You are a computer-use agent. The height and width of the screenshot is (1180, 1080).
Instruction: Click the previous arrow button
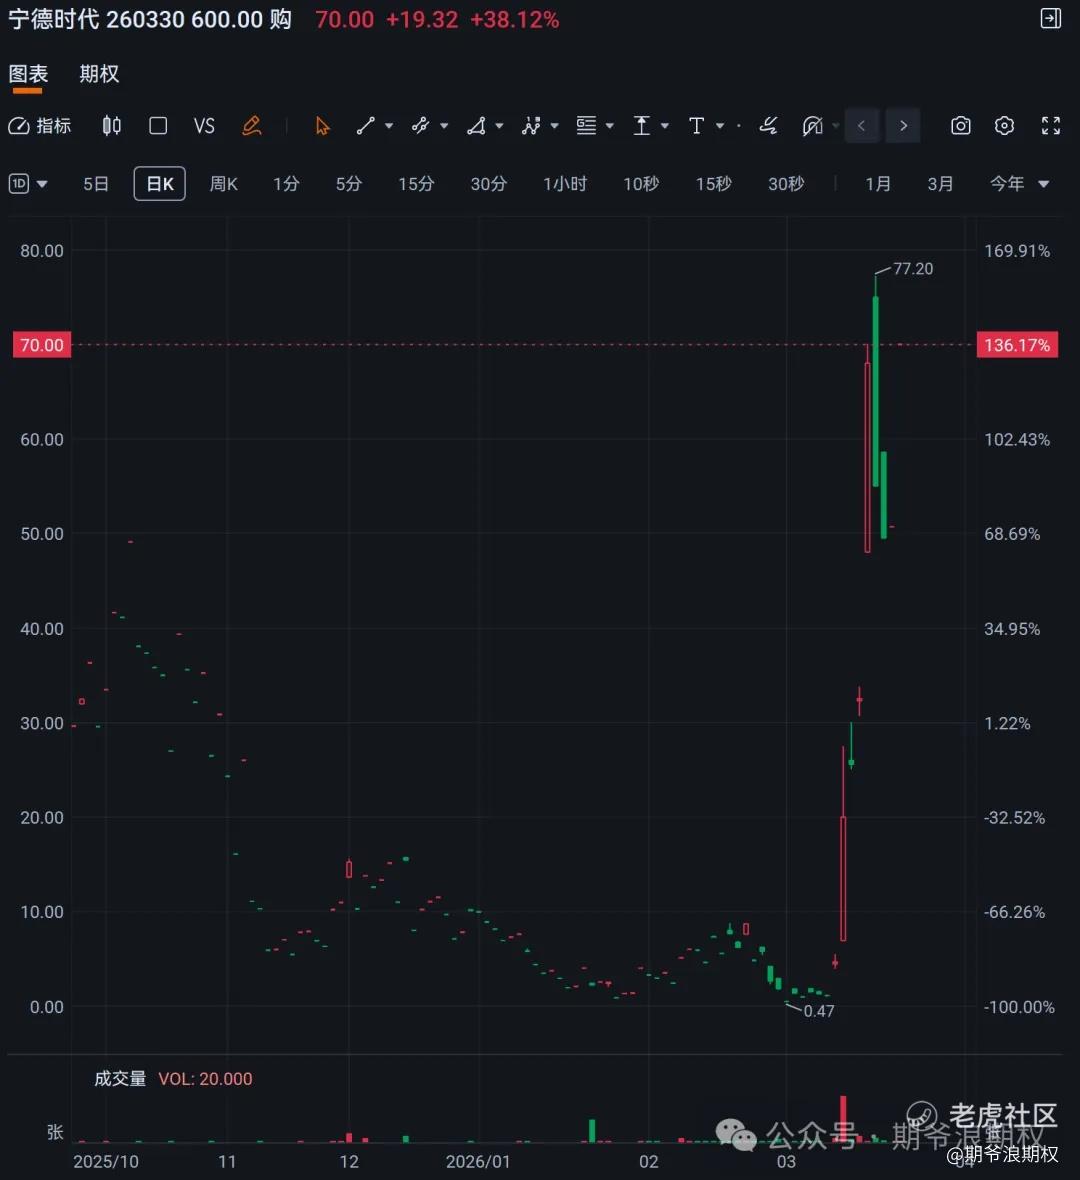click(862, 126)
